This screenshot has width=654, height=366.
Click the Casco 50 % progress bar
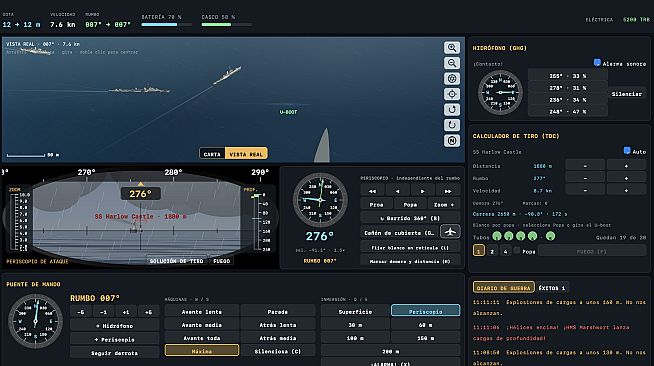pyautogui.click(x=226, y=25)
